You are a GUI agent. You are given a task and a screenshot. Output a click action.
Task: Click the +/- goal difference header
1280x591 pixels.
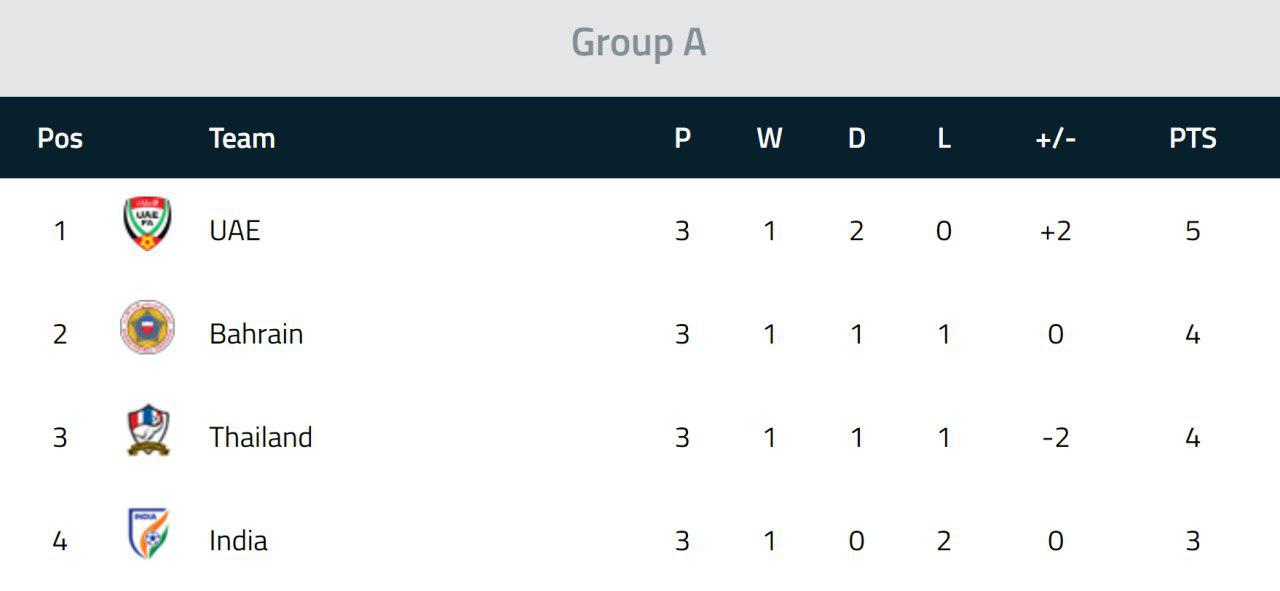[1056, 138]
